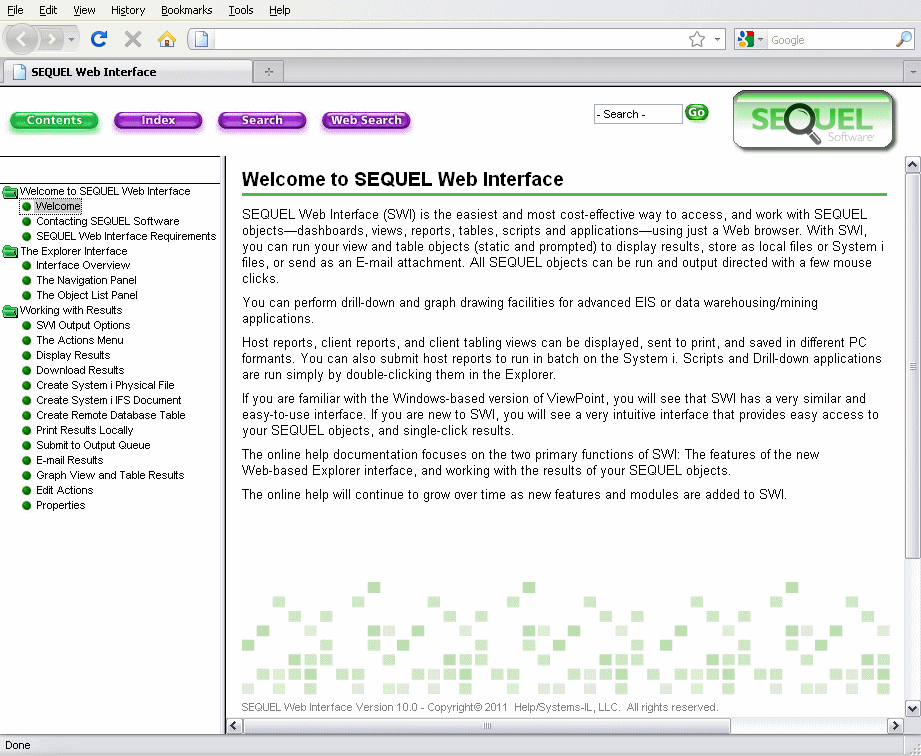This screenshot has width=921, height=756.
Task: Click the vertical scrollbar up arrow
Action: (912, 164)
